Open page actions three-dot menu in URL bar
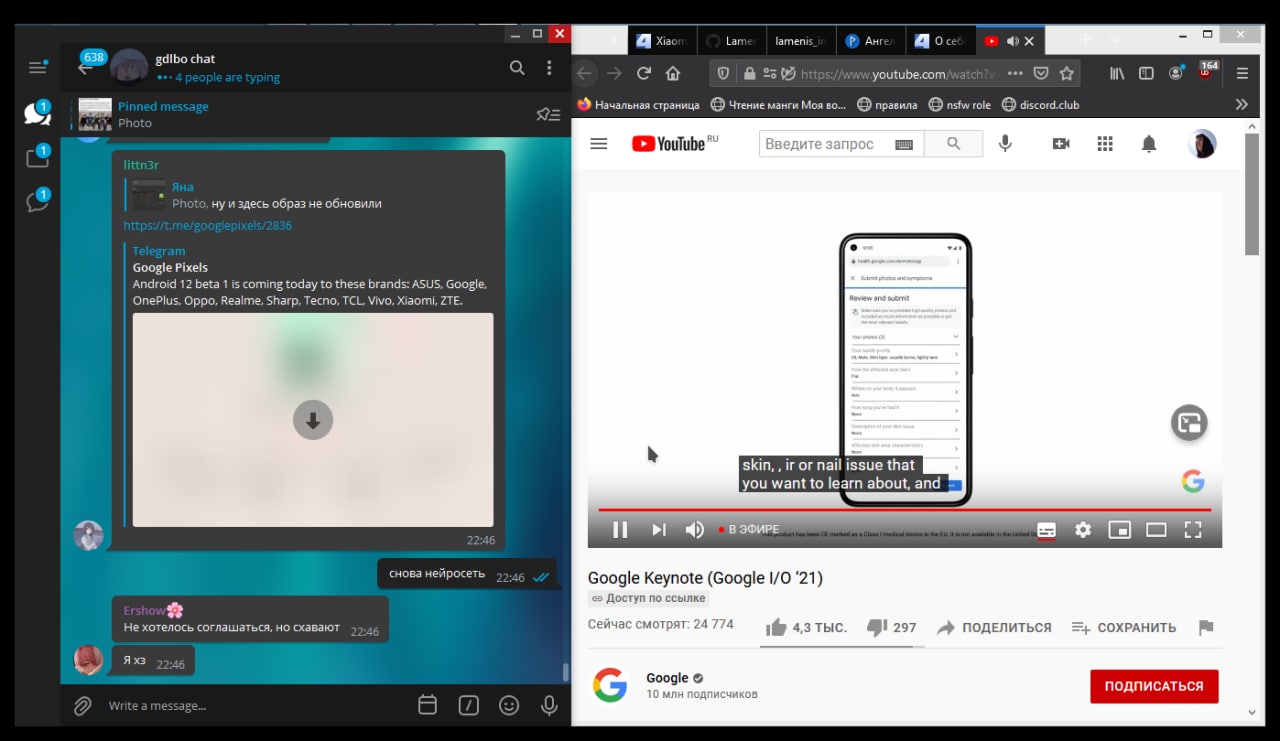This screenshot has width=1280, height=741. coord(1015,73)
